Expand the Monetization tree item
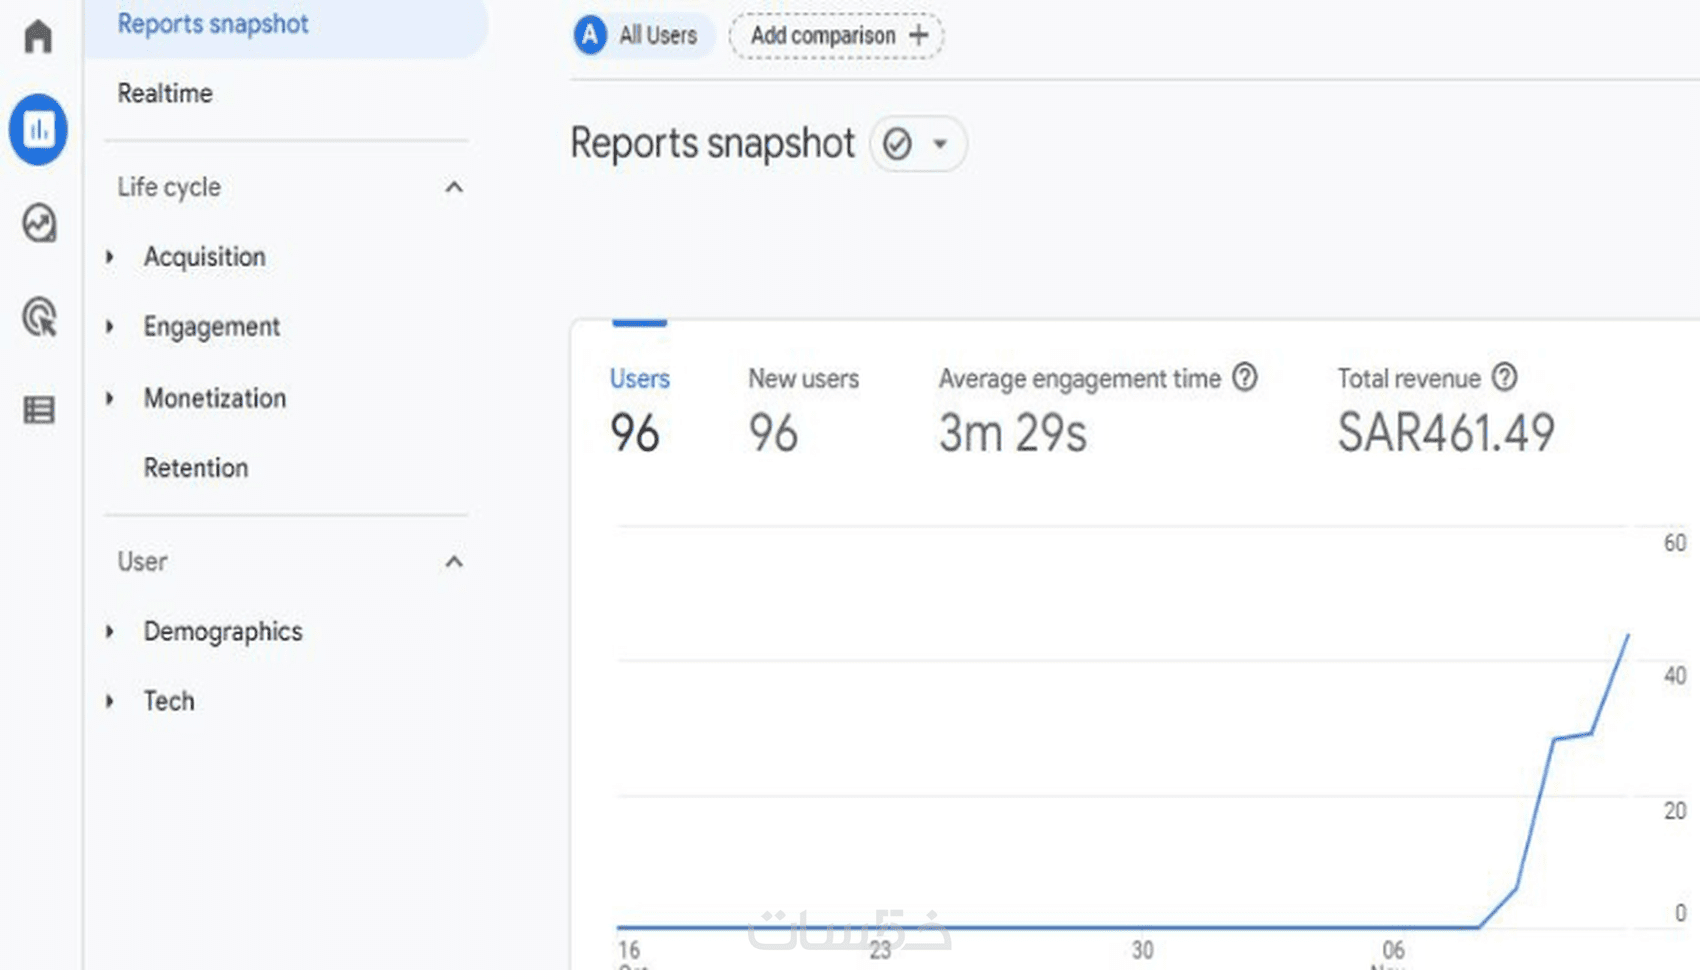This screenshot has width=1700, height=970. pyautogui.click(x=110, y=398)
